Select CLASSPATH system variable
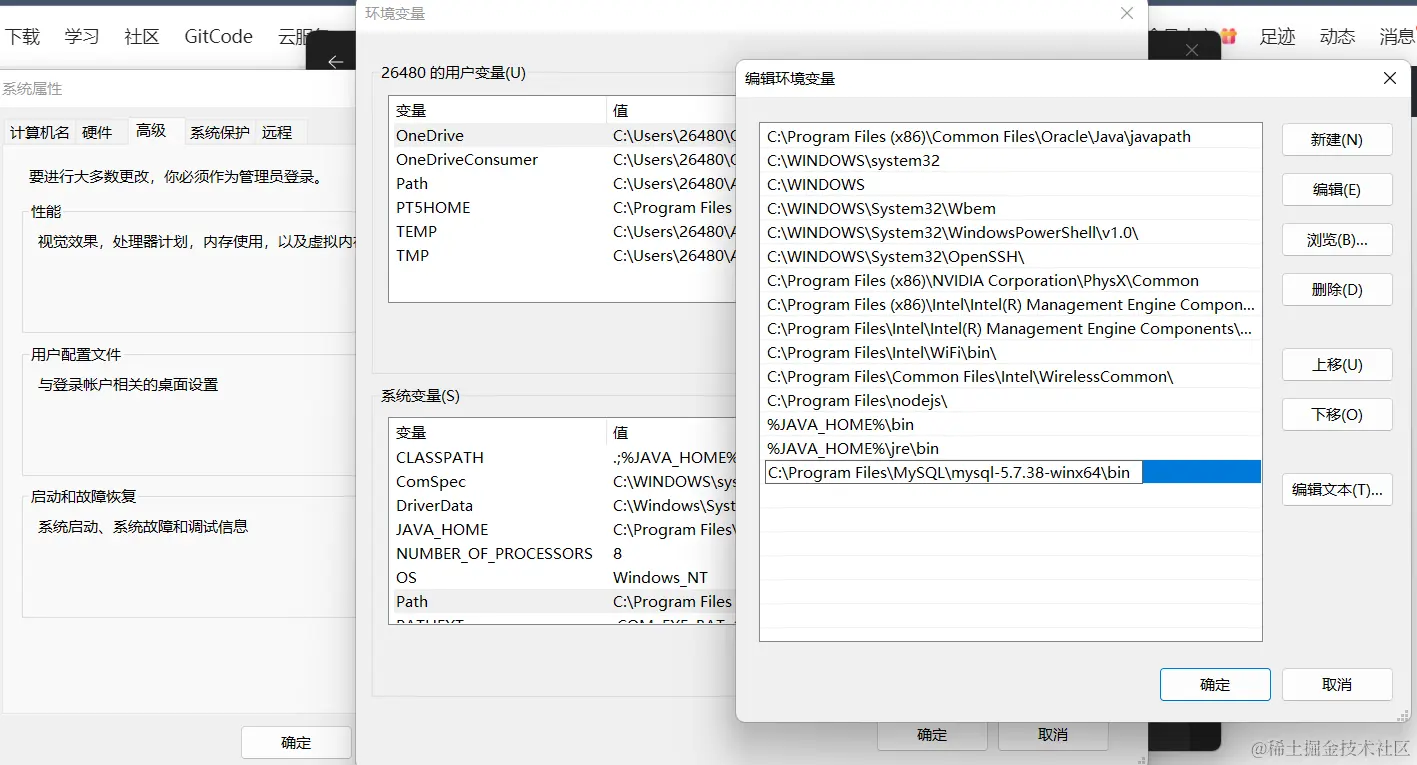Image resolution: width=1417 pixels, height=765 pixels. [563, 458]
